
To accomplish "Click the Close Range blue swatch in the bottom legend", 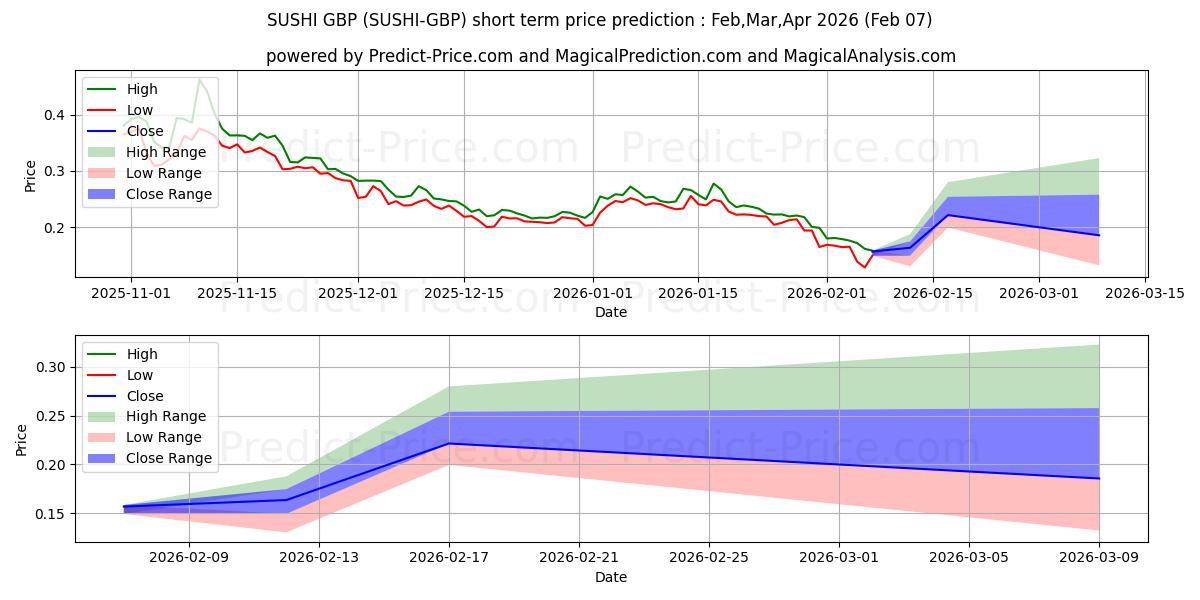I will point(102,458).
